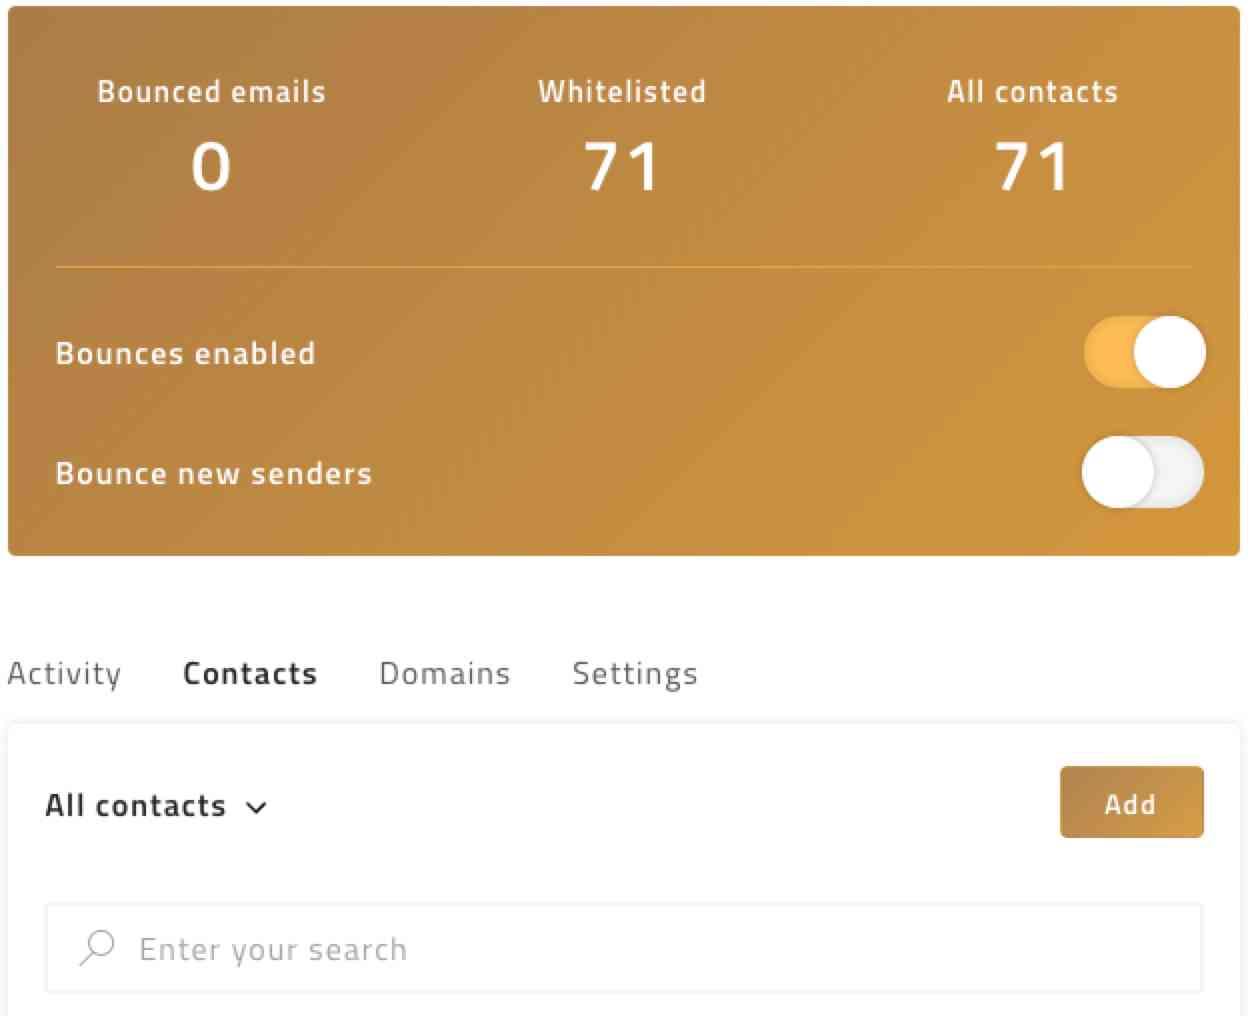This screenshot has width=1248, height=1016.
Task: Click the Bounced emails label
Action: click(x=210, y=91)
